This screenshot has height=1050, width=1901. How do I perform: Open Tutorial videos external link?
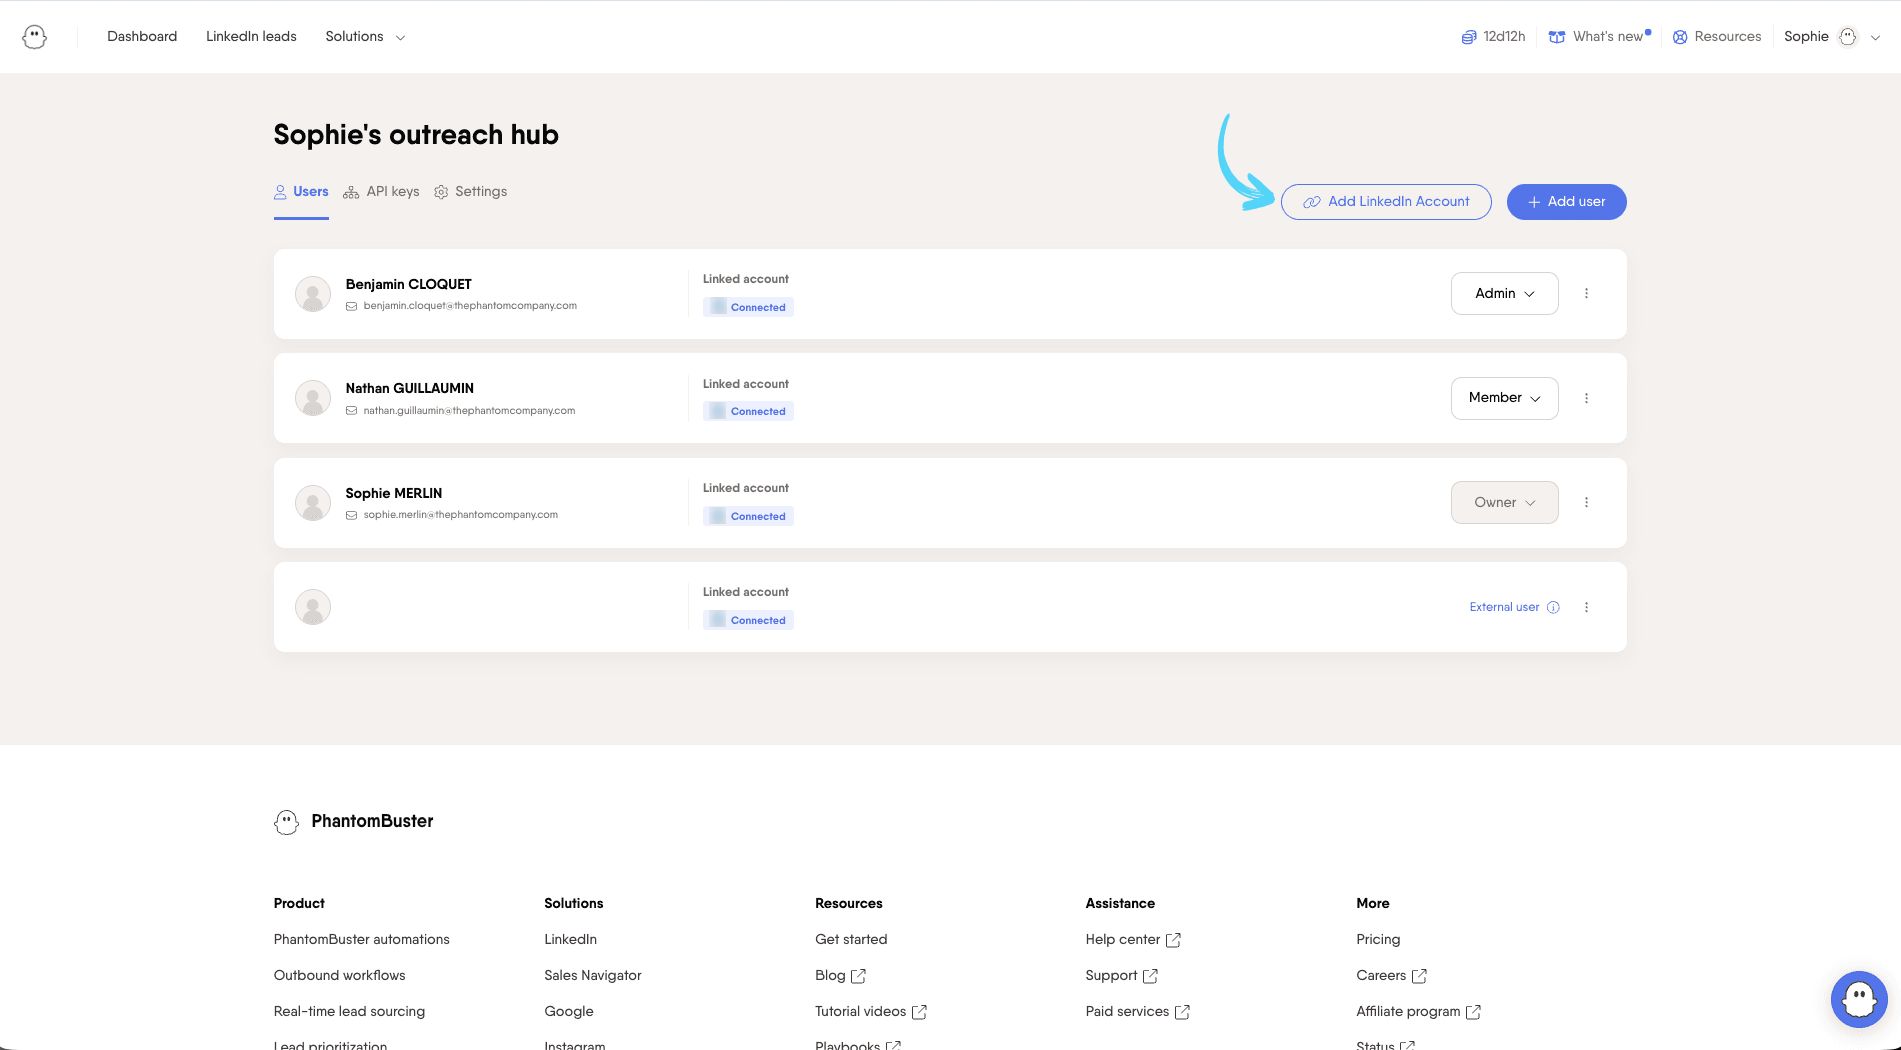pos(871,1011)
